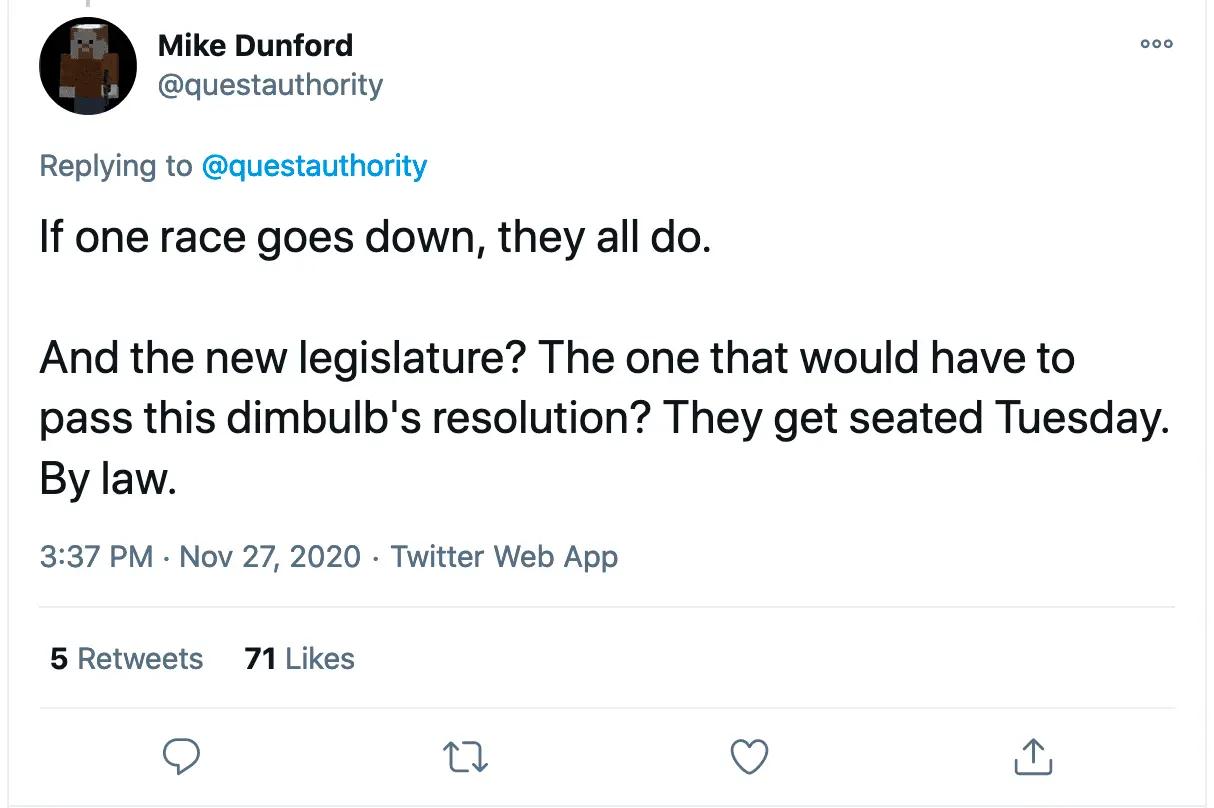Open the share tweet icon
The height and width of the screenshot is (808, 1214).
[x=1031, y=756]
